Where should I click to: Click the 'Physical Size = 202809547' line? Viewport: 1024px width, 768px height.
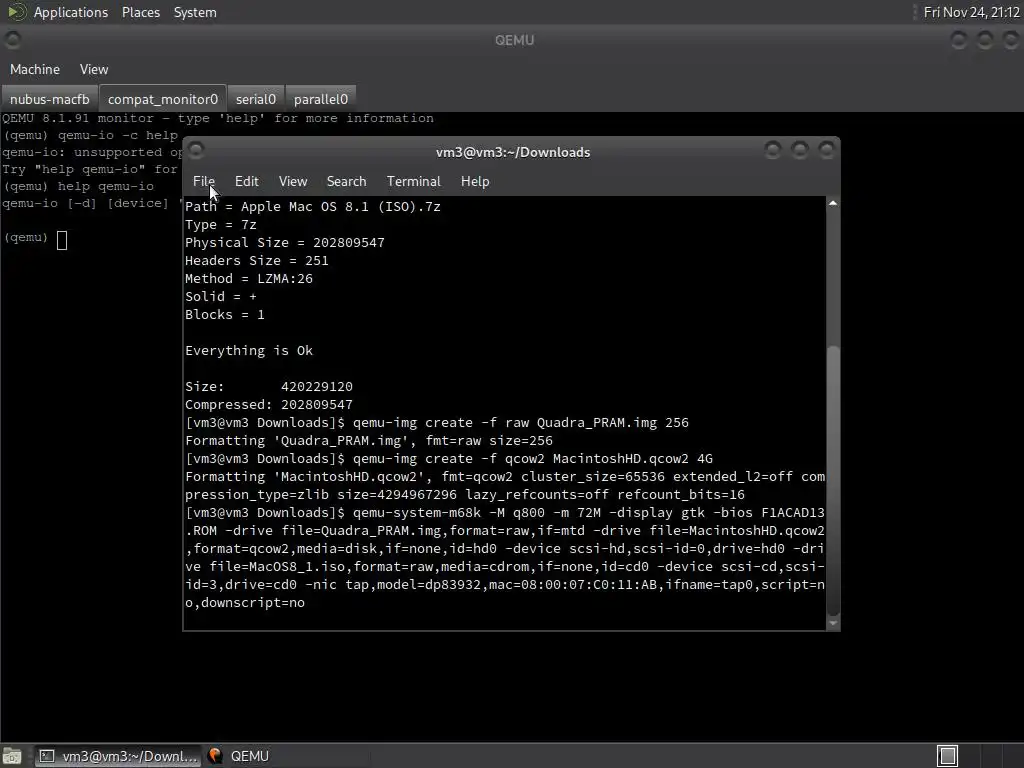[285, 242]
